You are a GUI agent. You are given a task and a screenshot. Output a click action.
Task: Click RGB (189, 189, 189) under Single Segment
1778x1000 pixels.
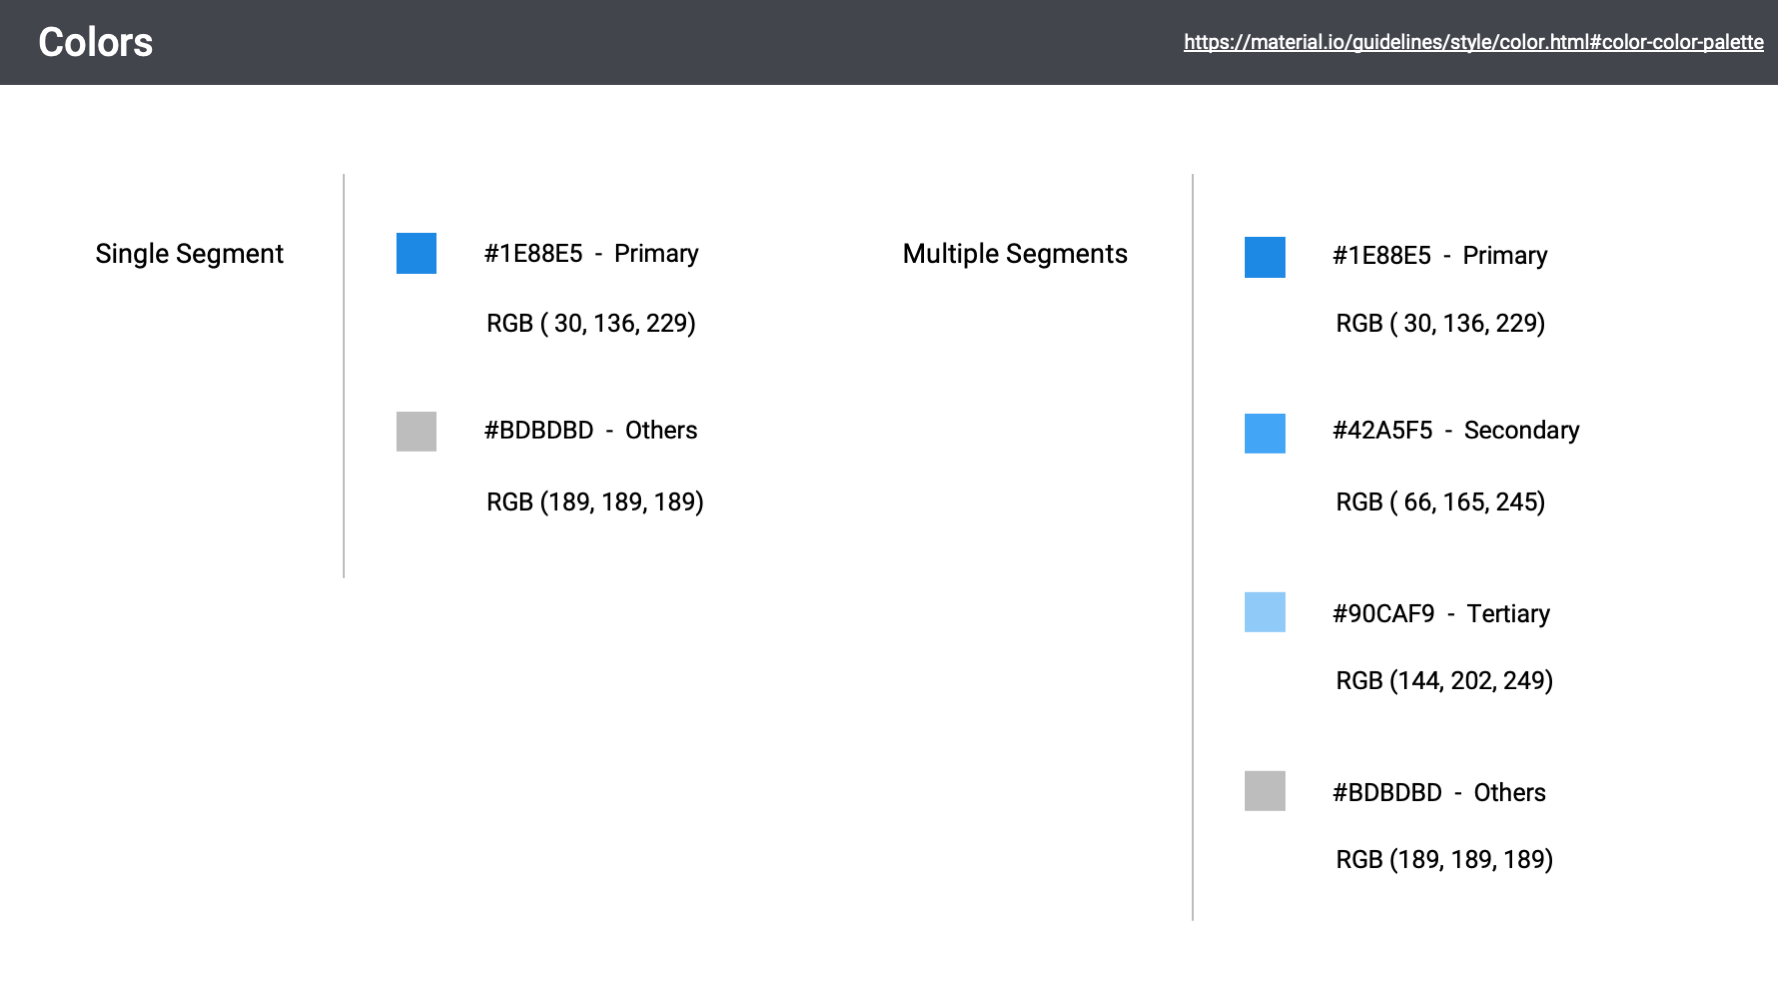click(x=594, y=502)
